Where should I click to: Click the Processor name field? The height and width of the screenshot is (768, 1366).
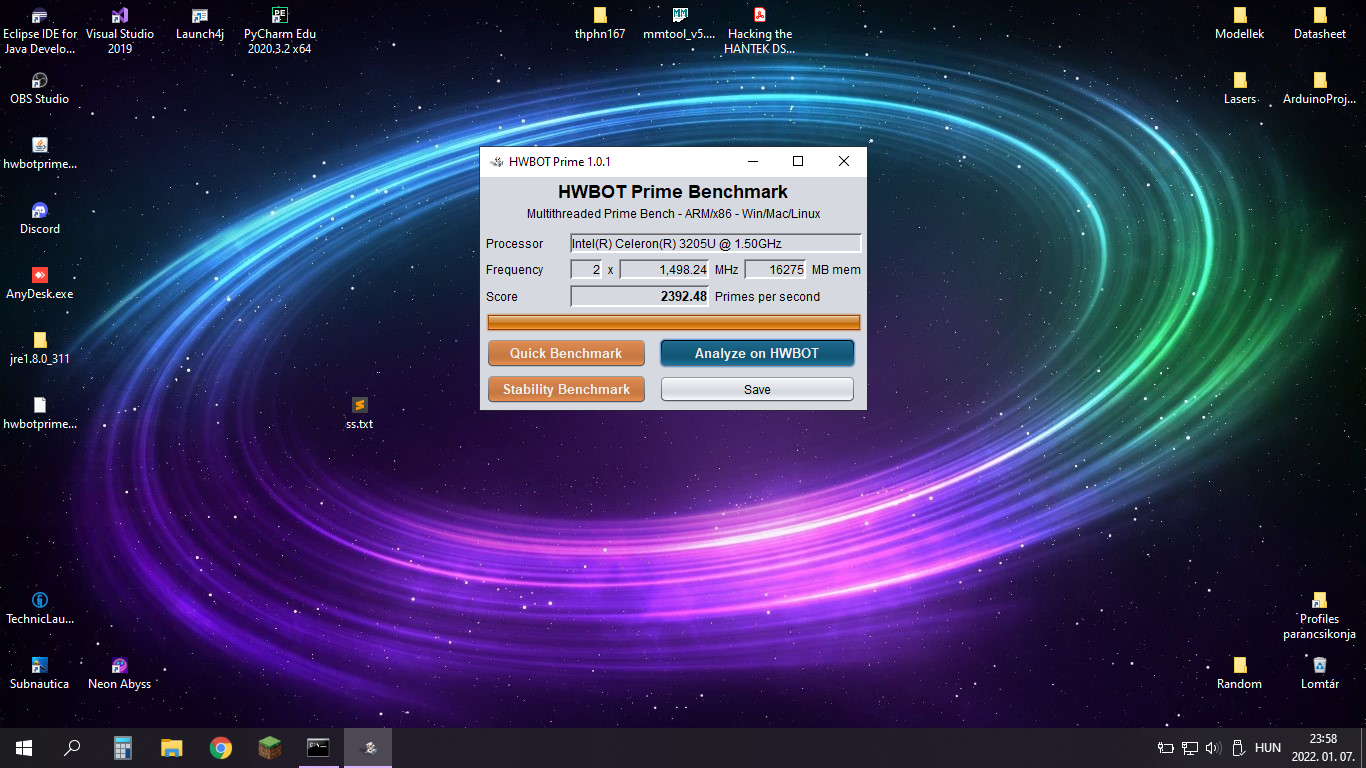(715, 243)
